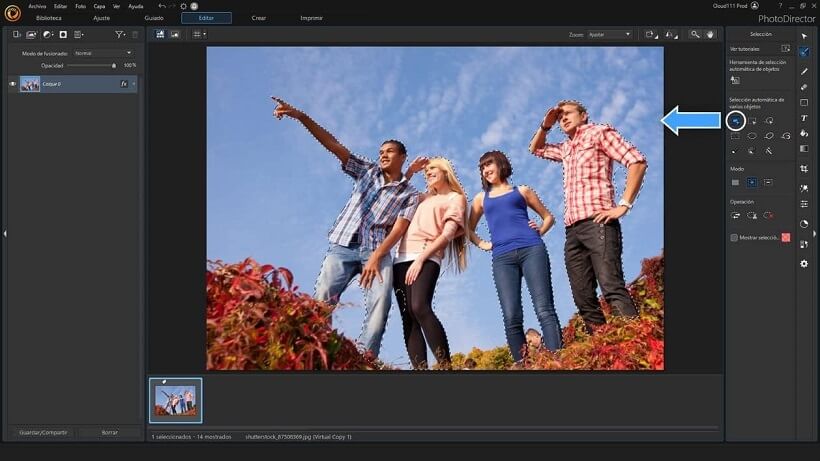The image size is (820, 461).
Task: Select the Crop tool
Action: pyautogui.click(x=804, y=169)
